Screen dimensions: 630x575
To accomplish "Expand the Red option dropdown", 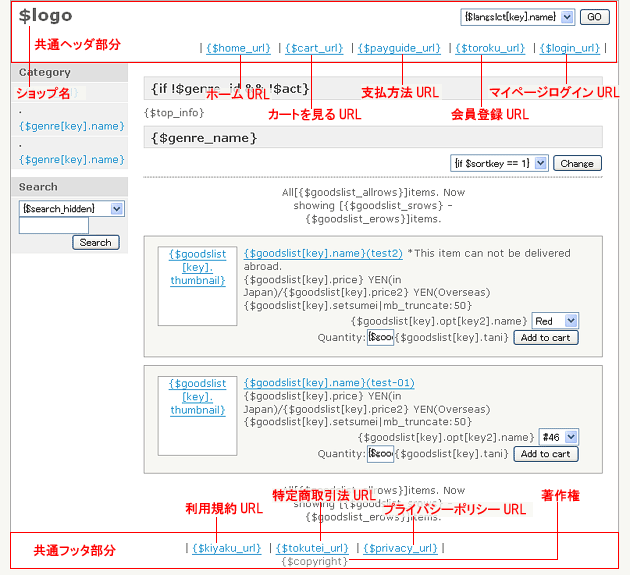I will point(555,321).
